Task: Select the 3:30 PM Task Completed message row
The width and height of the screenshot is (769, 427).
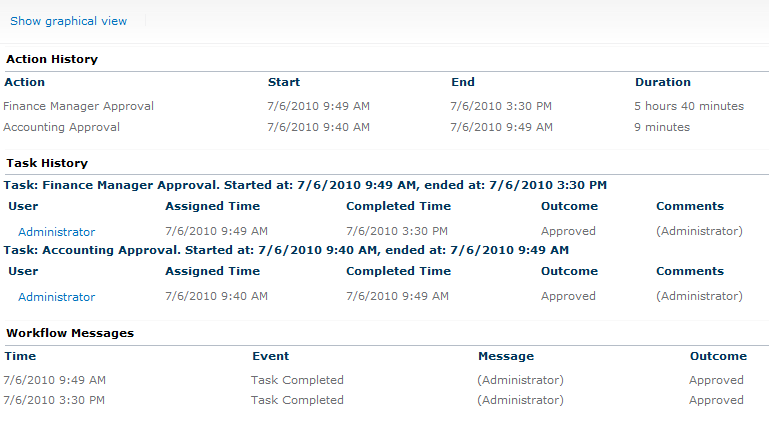Action: pos(384,400)
